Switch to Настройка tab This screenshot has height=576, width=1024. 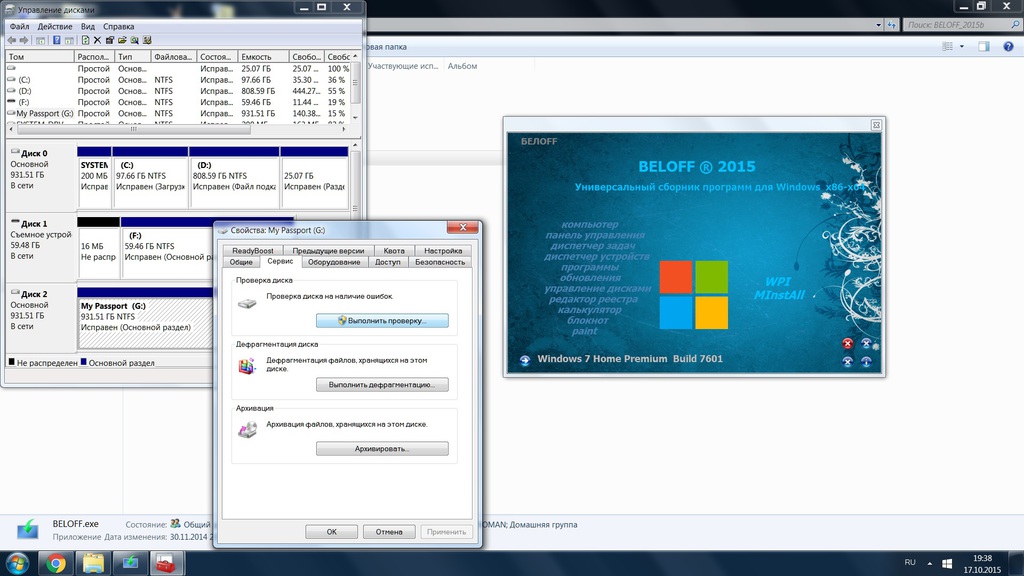[x=443, y=250]
